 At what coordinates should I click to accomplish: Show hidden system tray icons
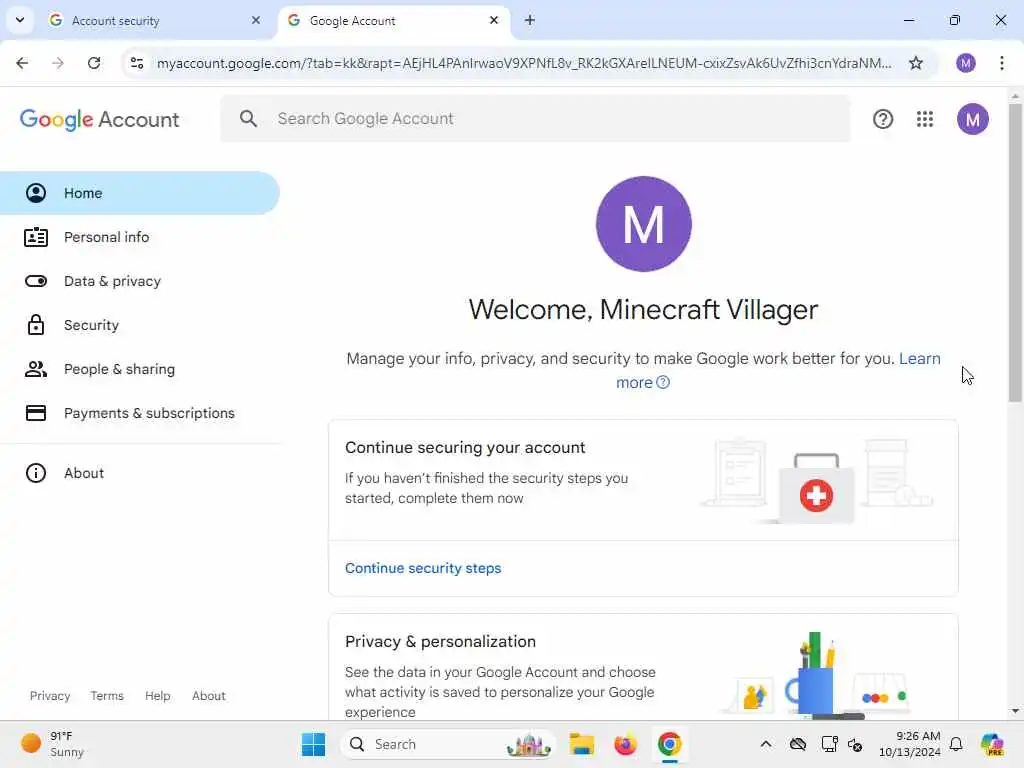(766, 744)
